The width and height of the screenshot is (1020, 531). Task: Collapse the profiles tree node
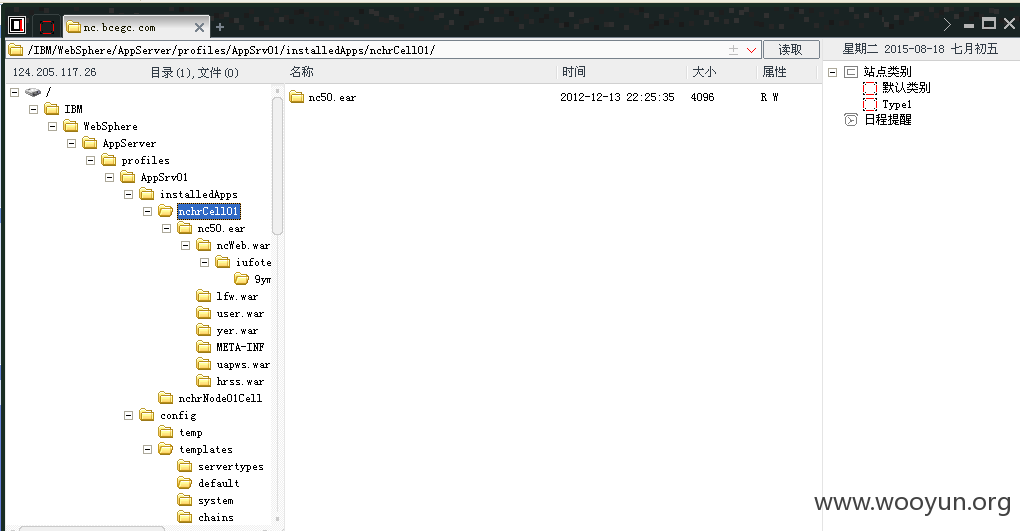(90, 160)
